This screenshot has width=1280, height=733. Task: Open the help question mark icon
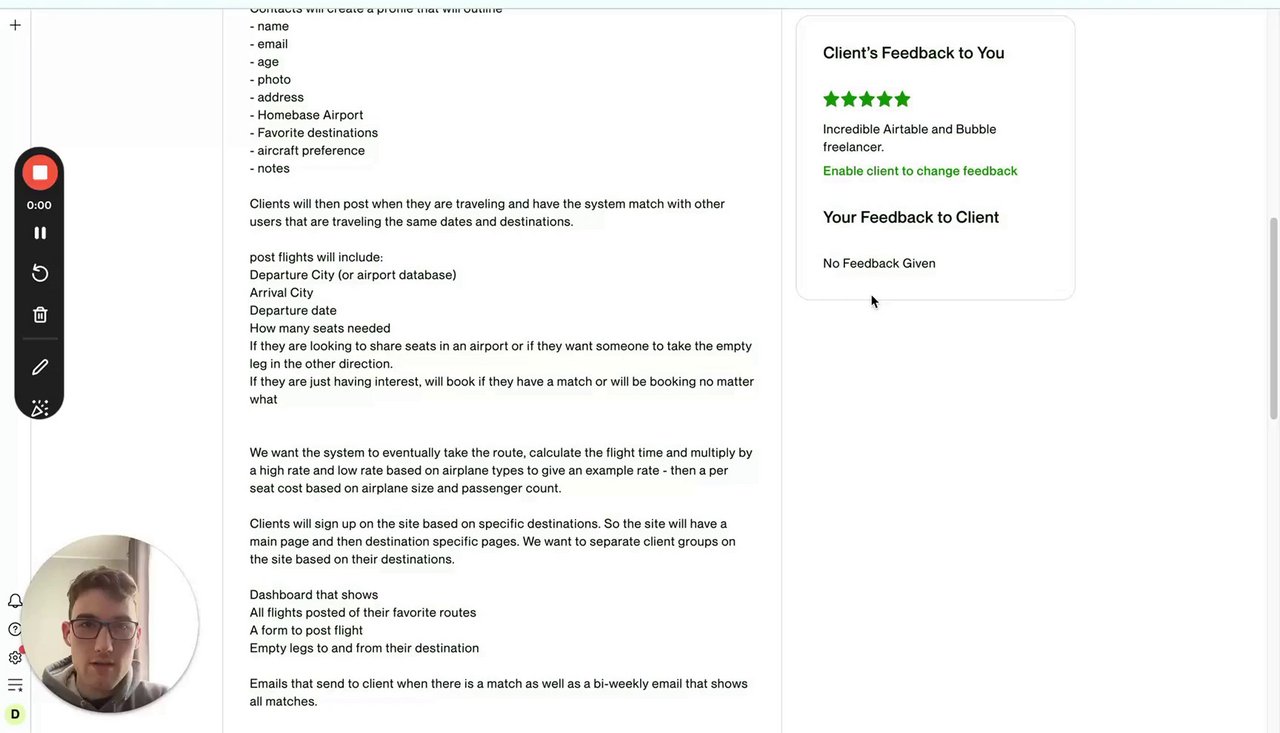click(x=14, y=629)
